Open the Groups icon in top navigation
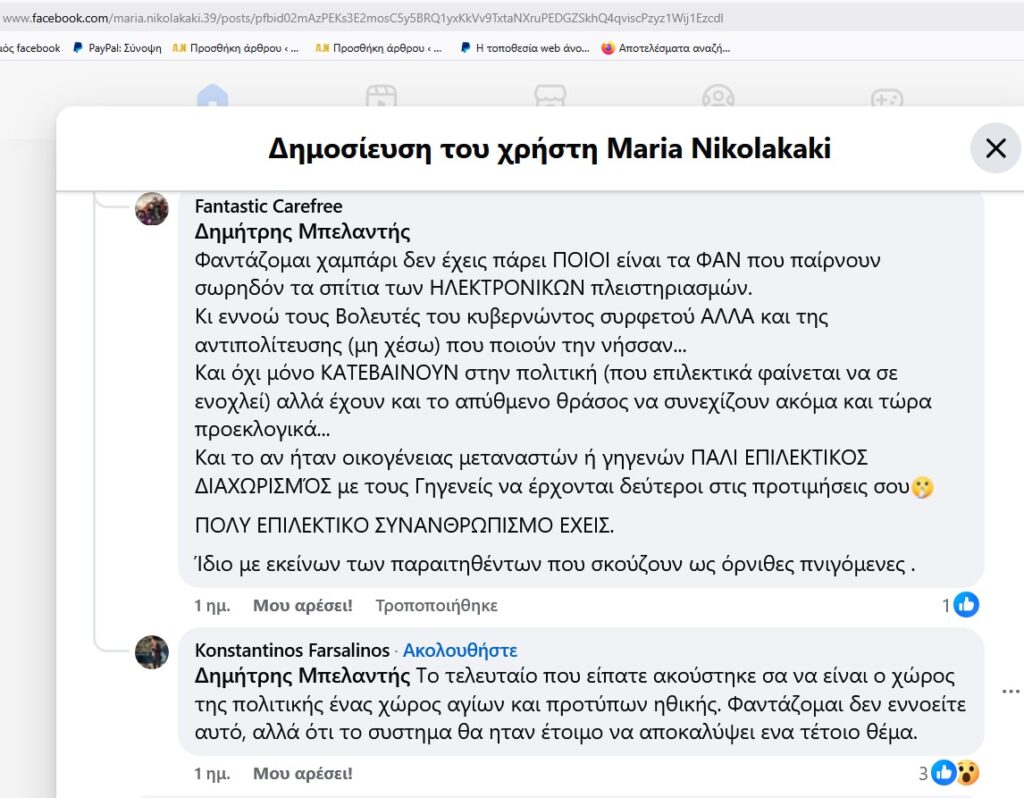1024x798 pixels. [718, 96]
